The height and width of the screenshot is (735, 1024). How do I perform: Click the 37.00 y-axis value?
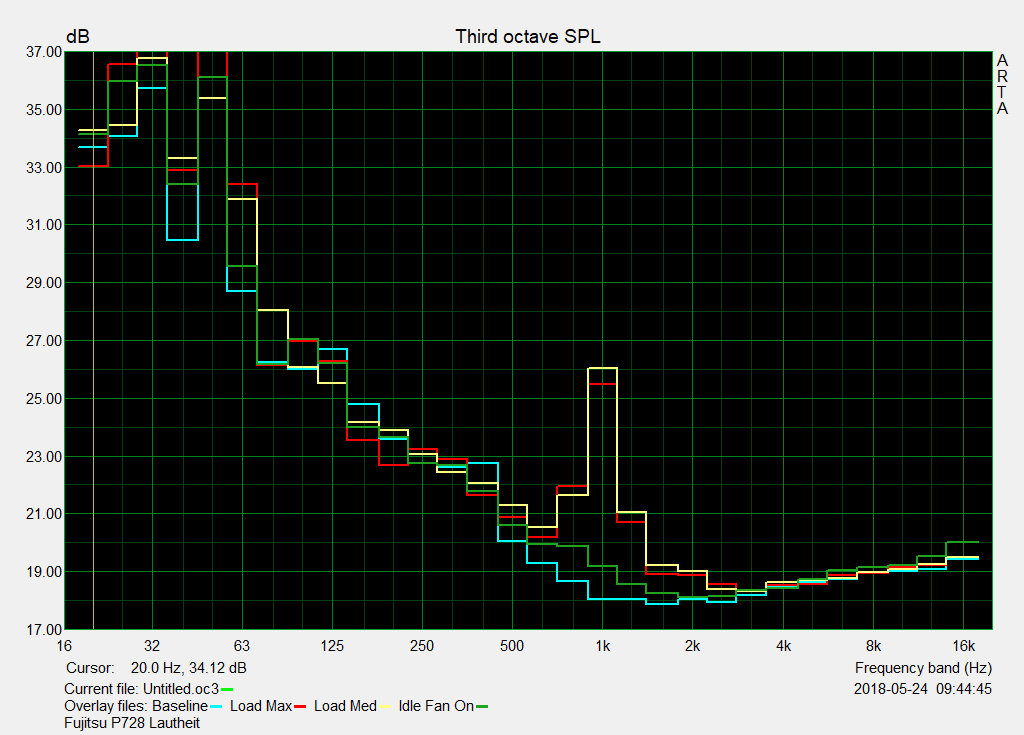coord(44,52)
